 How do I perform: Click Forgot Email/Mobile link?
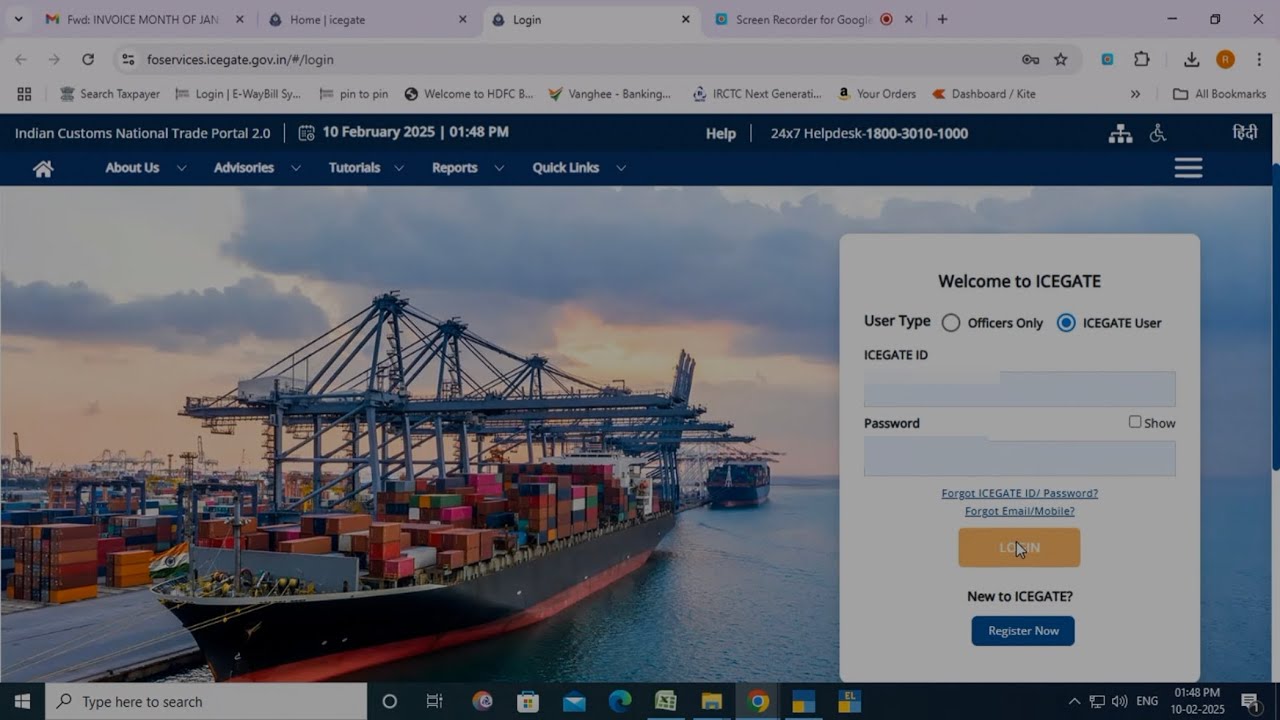tap(1019, 511)
